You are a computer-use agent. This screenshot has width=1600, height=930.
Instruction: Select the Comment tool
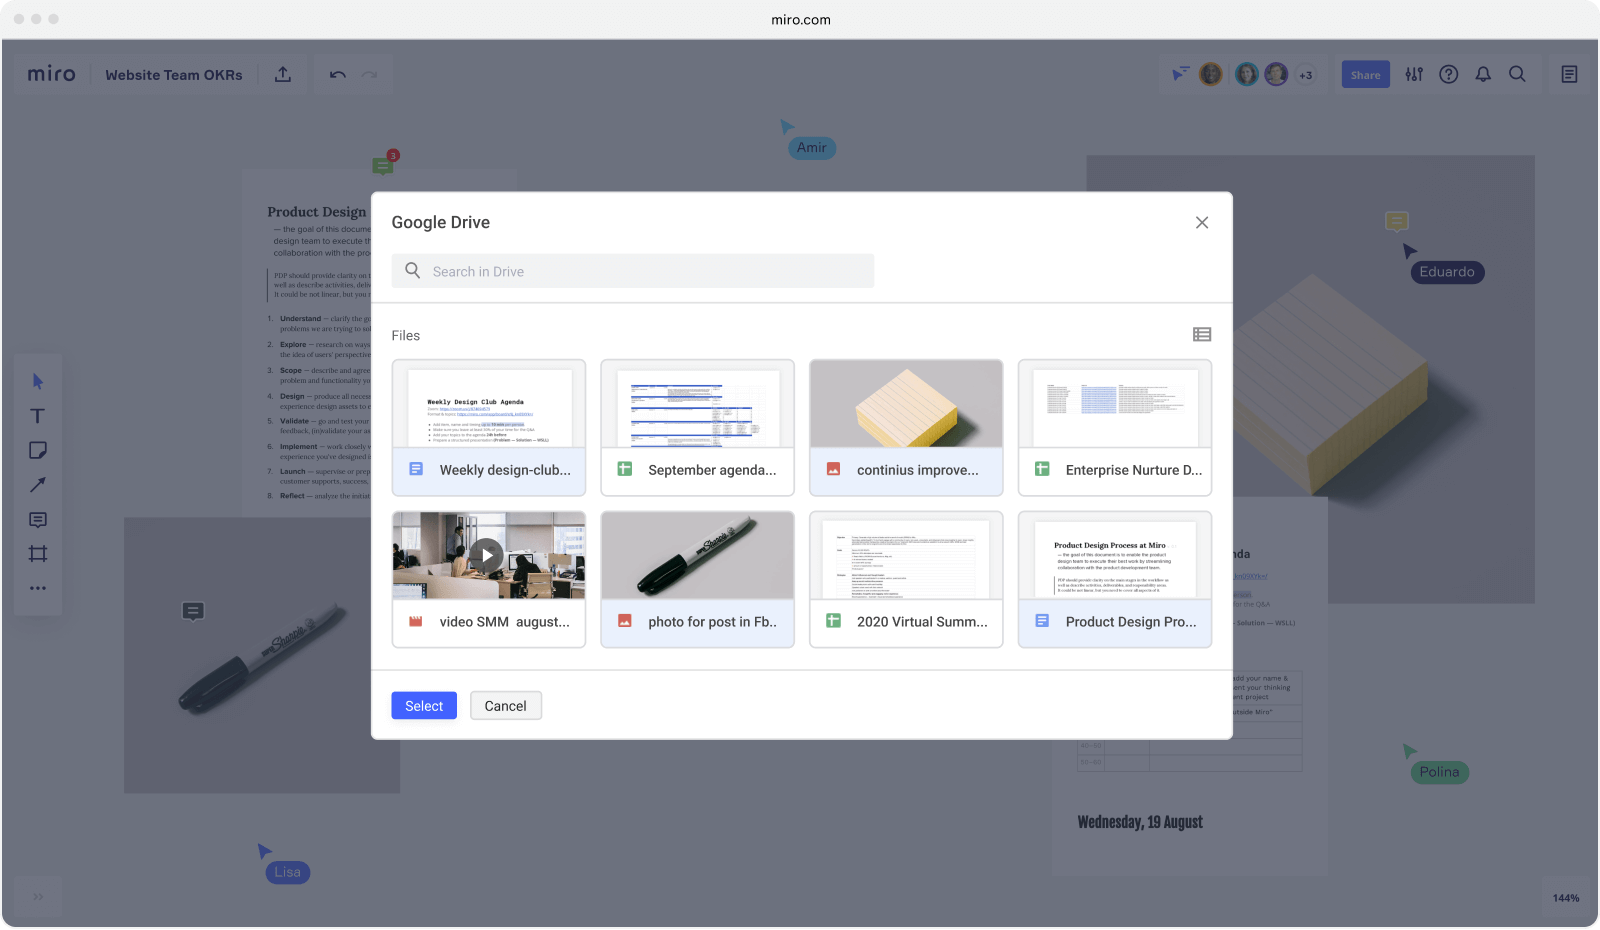tap(38, 520)
